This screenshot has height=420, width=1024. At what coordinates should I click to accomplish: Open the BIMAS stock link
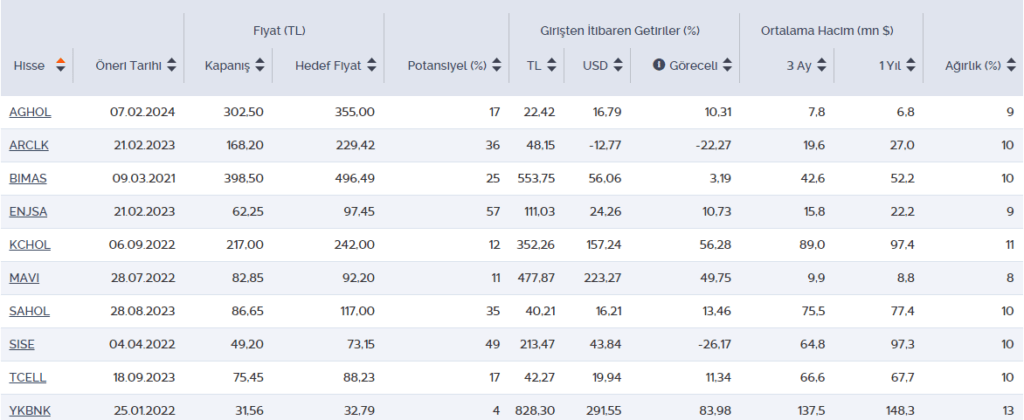click(28, 178)
